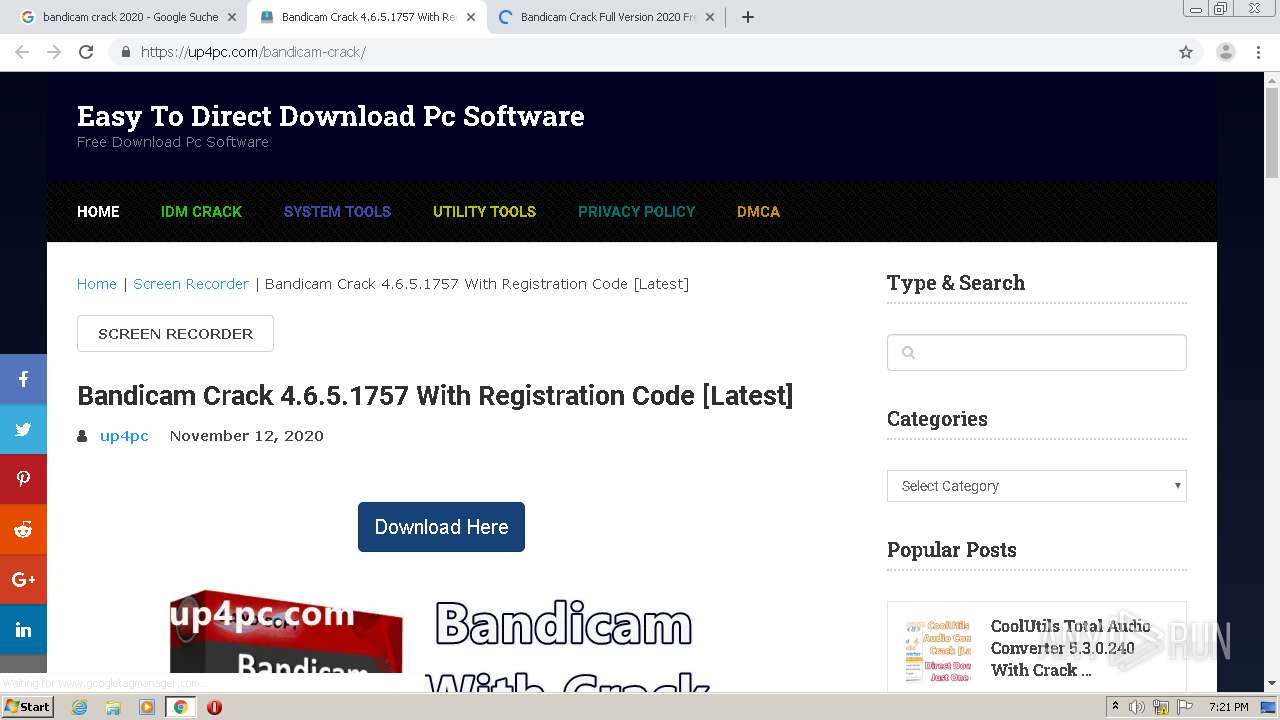Share page on Google Plus sidebar icon
This screenshot has height=720, width=1280.
23,579
